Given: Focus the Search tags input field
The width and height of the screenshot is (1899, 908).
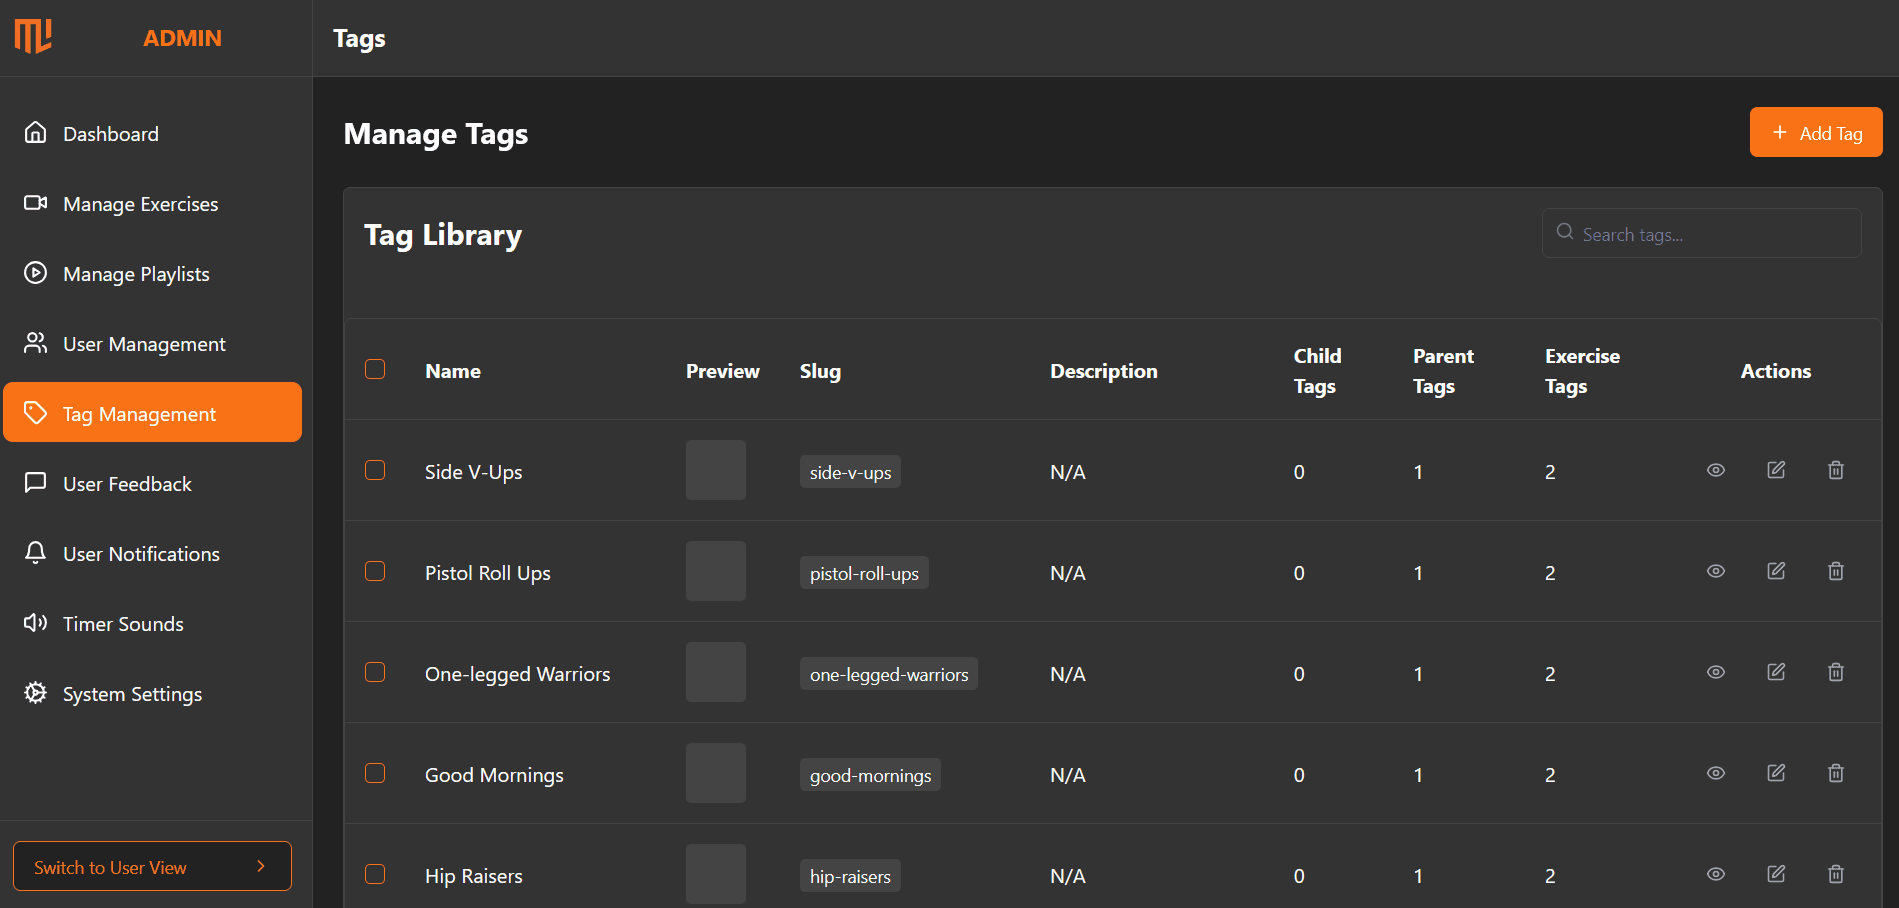Looking at the screenshot, I should (1702, 233).
